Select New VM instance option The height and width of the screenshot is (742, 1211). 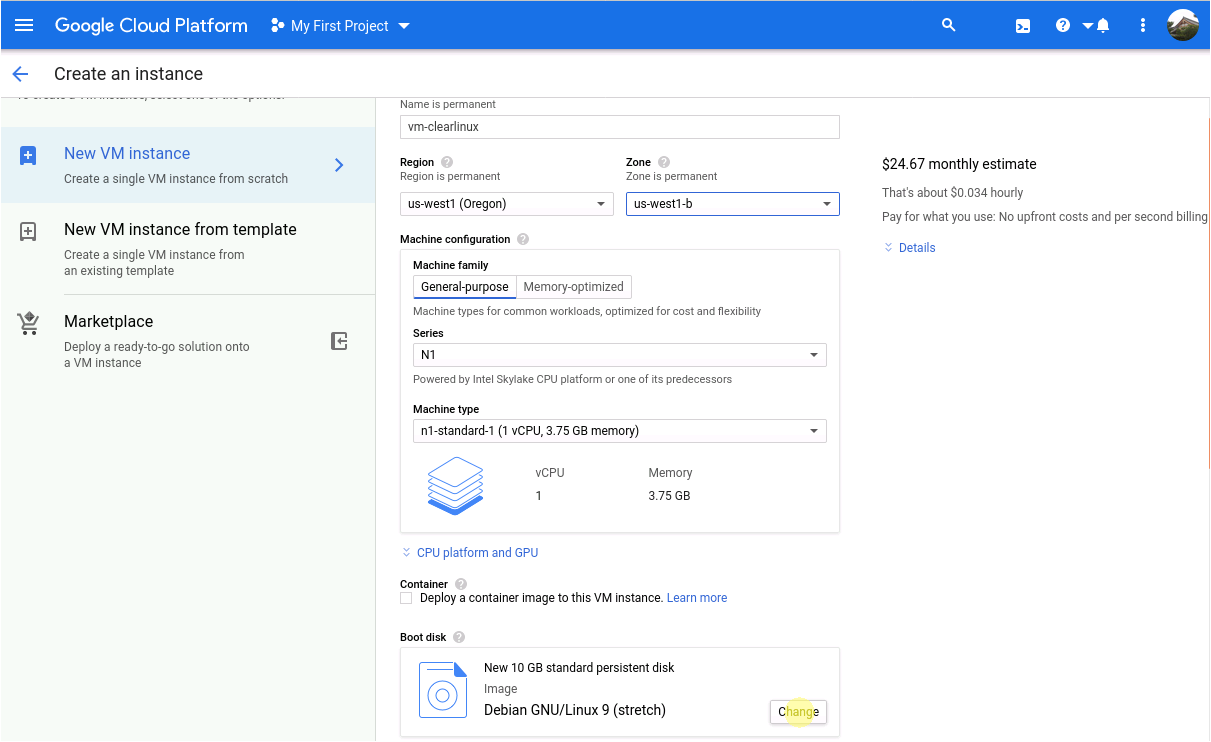[x=188, y=165]
